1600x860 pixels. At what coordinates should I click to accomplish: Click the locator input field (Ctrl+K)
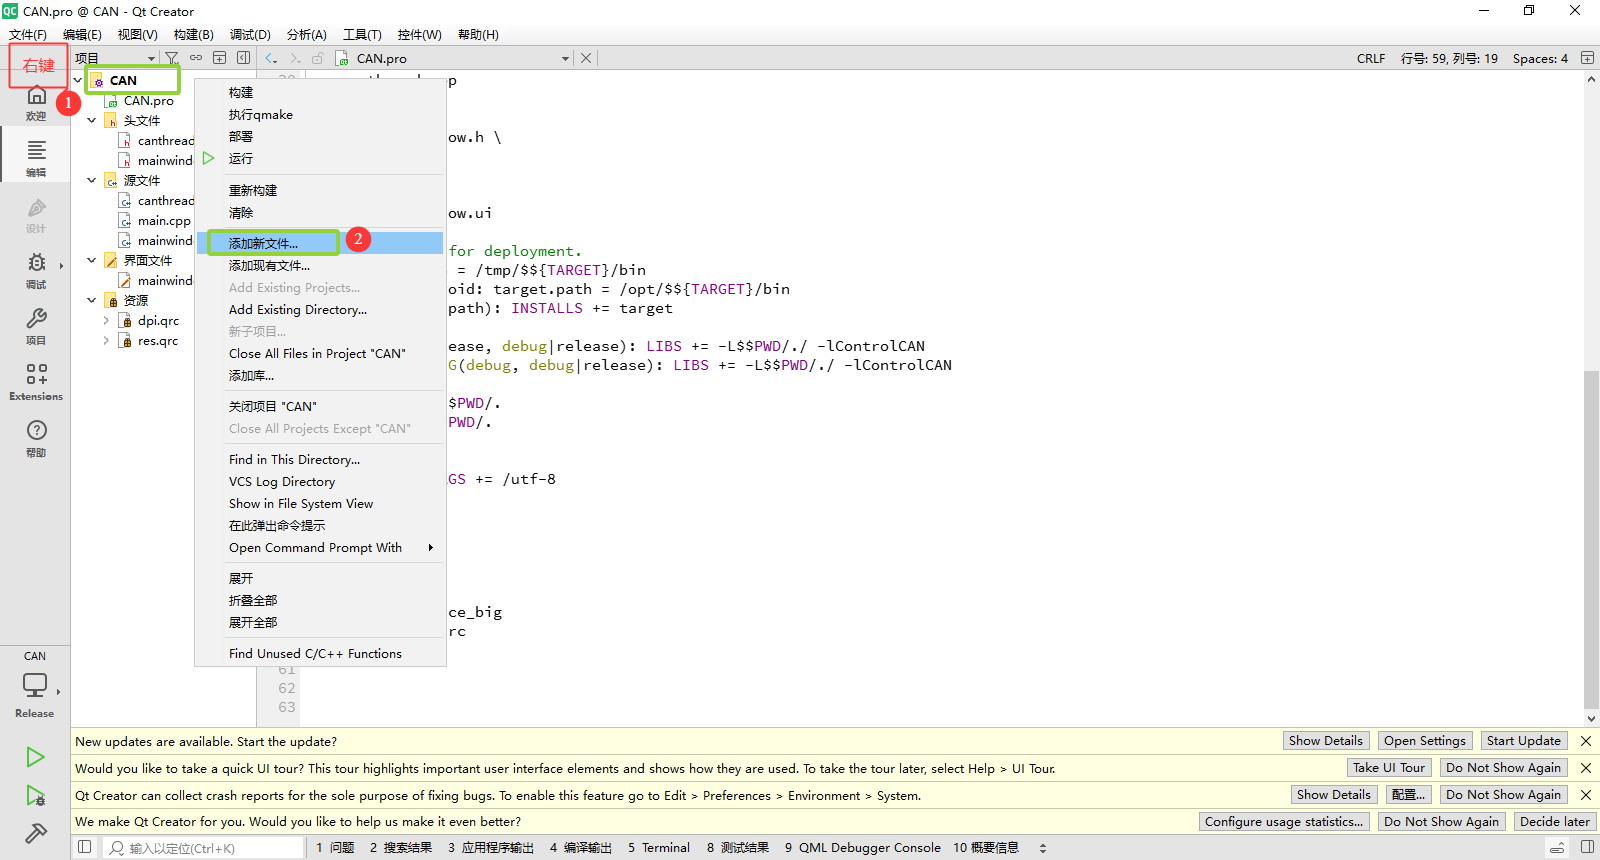click(204, 848)
